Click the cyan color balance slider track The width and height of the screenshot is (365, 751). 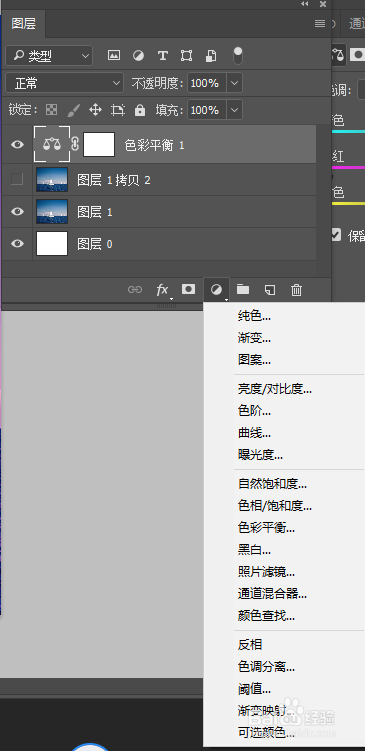coord(348,131)
